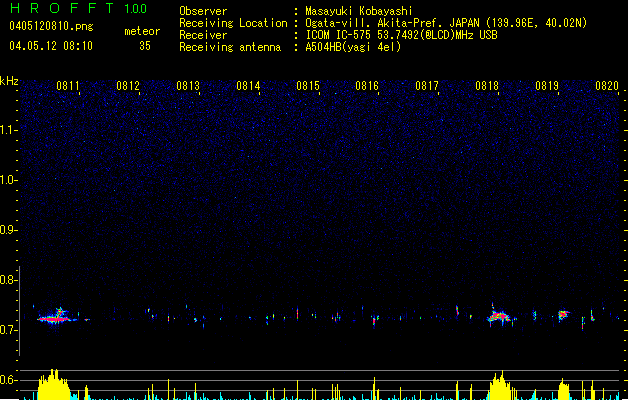
Task: Click the A504HB(yagi 4el) antenna text
Action: click(x=353, y=47)
